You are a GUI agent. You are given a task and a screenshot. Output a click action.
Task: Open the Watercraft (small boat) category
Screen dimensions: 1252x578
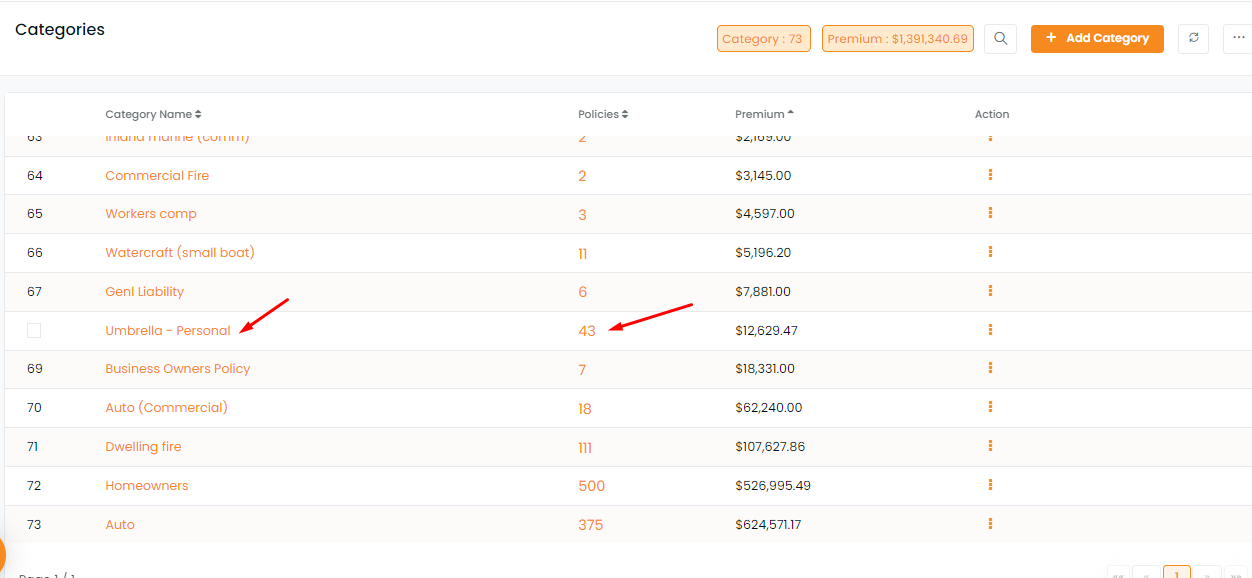coord(180,253)
